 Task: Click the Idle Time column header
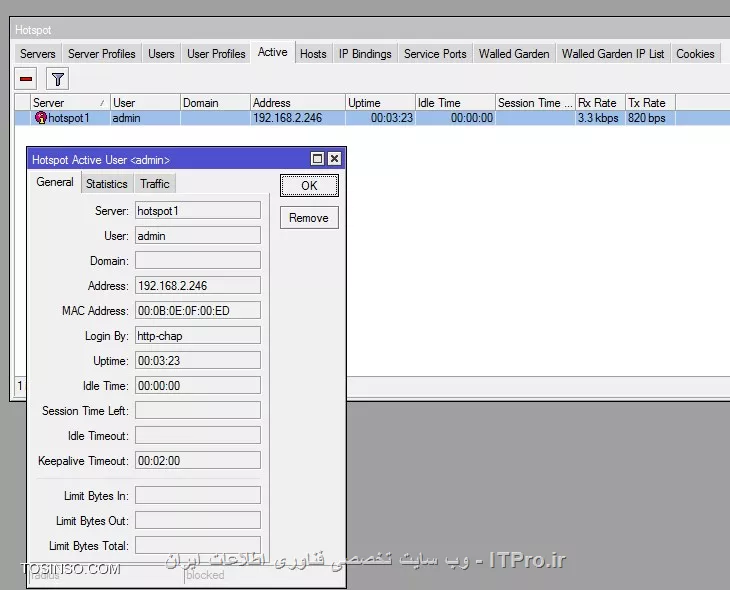point(455,103)
